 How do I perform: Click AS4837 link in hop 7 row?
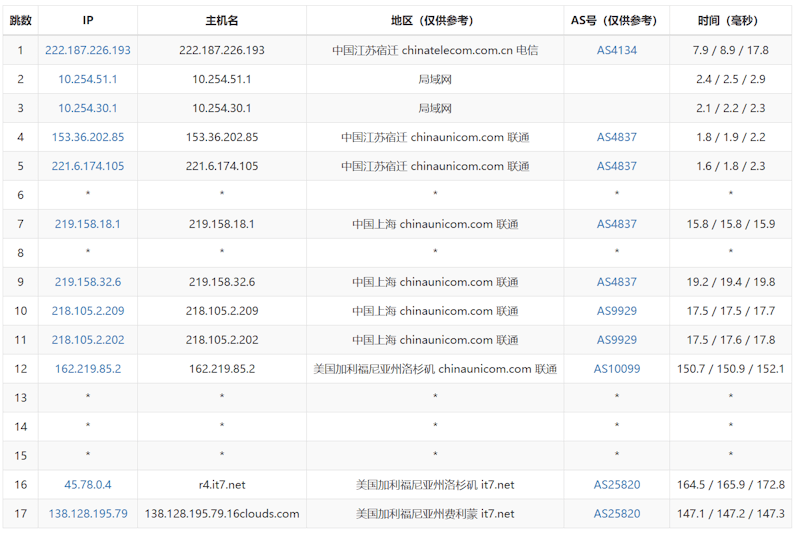click(x=617, y=224)
